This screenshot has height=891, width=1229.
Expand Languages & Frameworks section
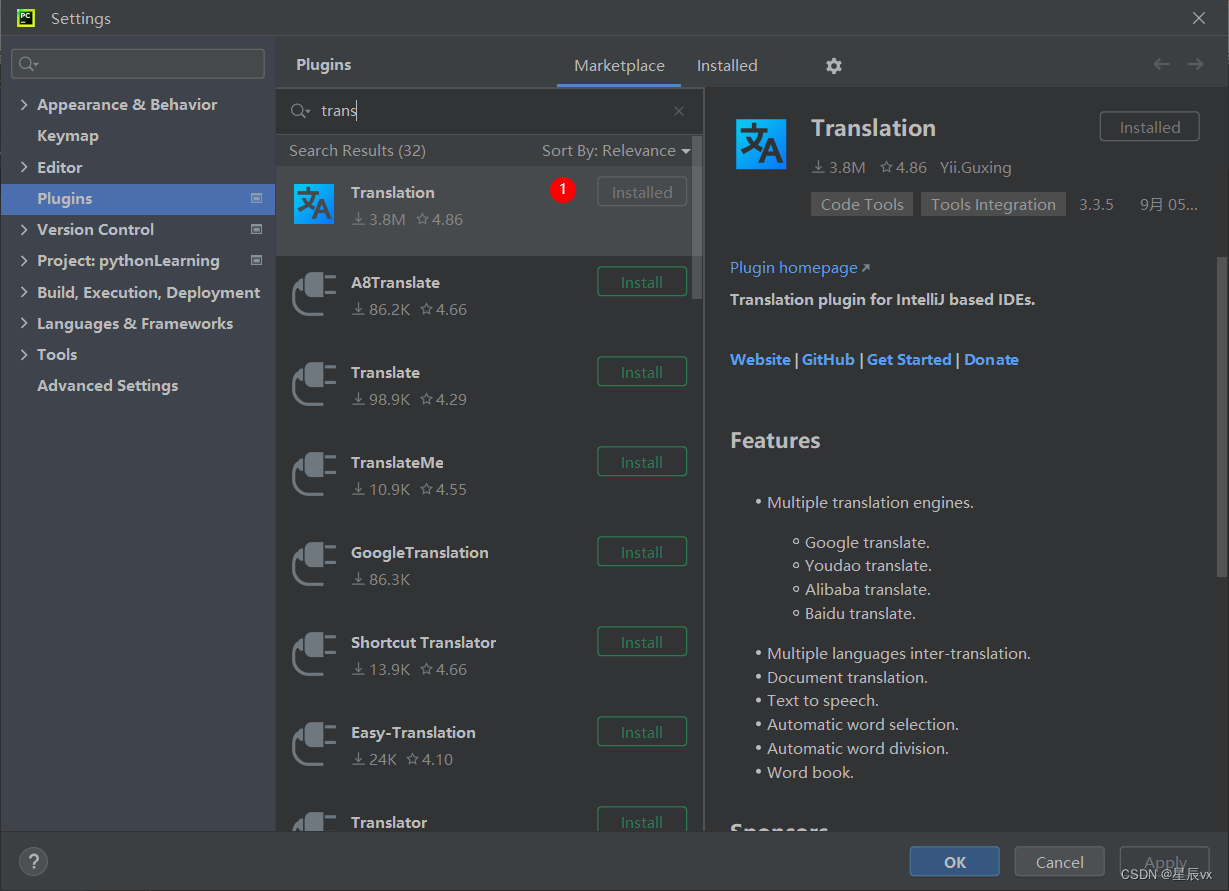(24, 323)
